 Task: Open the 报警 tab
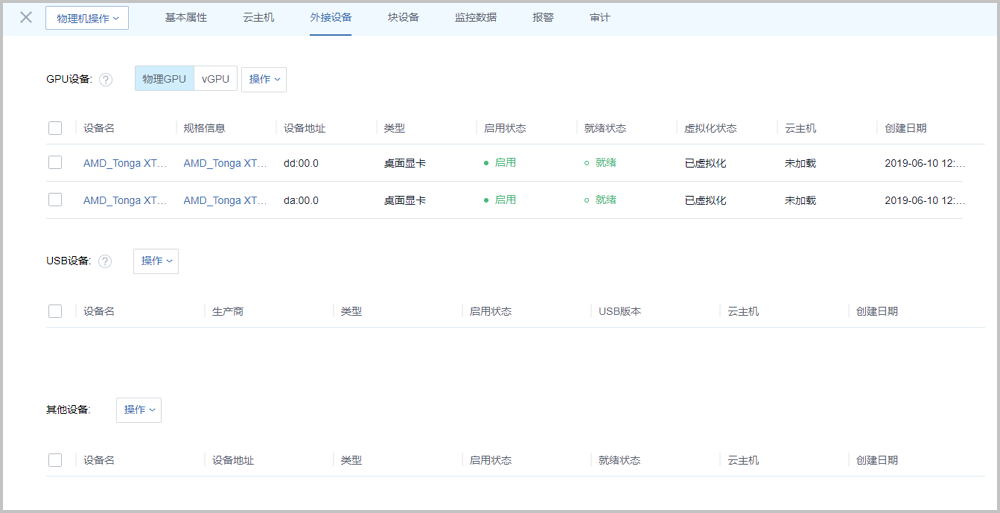543,18
